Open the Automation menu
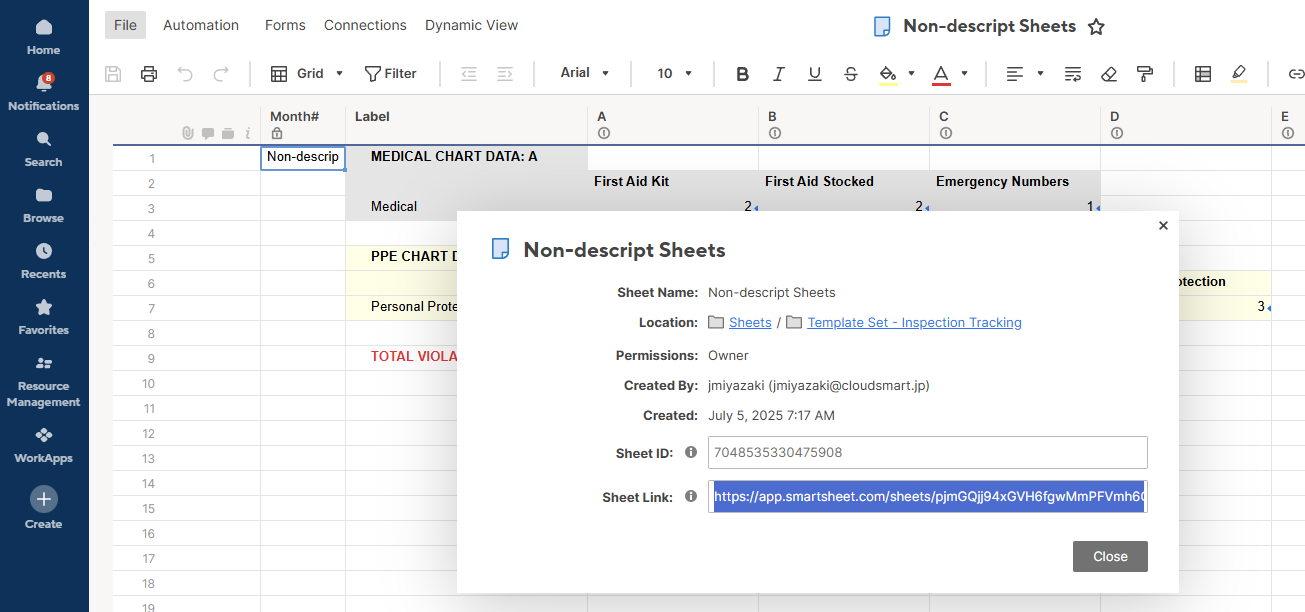 pyautogui.click(x=201, y=25)
